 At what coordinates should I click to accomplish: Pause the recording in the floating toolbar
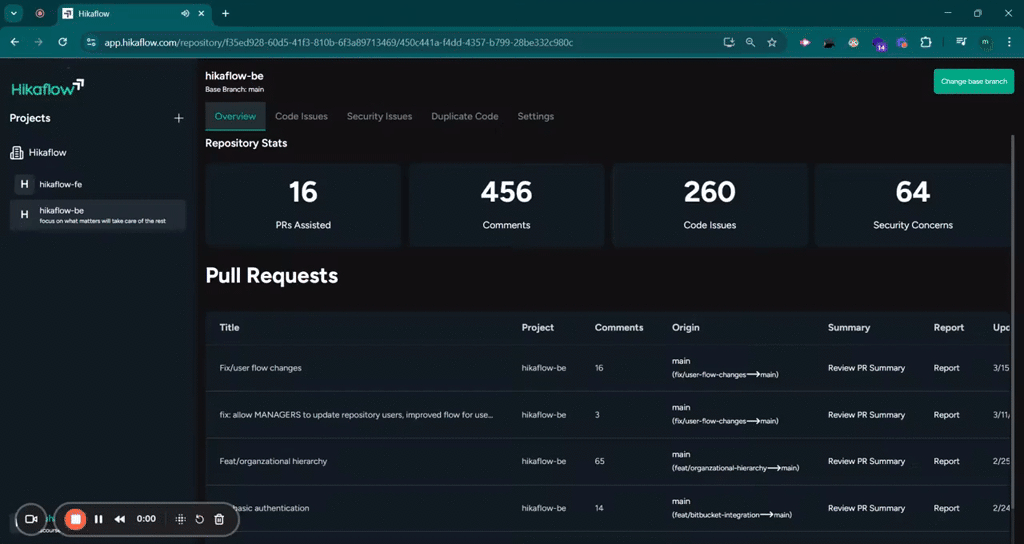pyautogui.click(x=98, y=519)
